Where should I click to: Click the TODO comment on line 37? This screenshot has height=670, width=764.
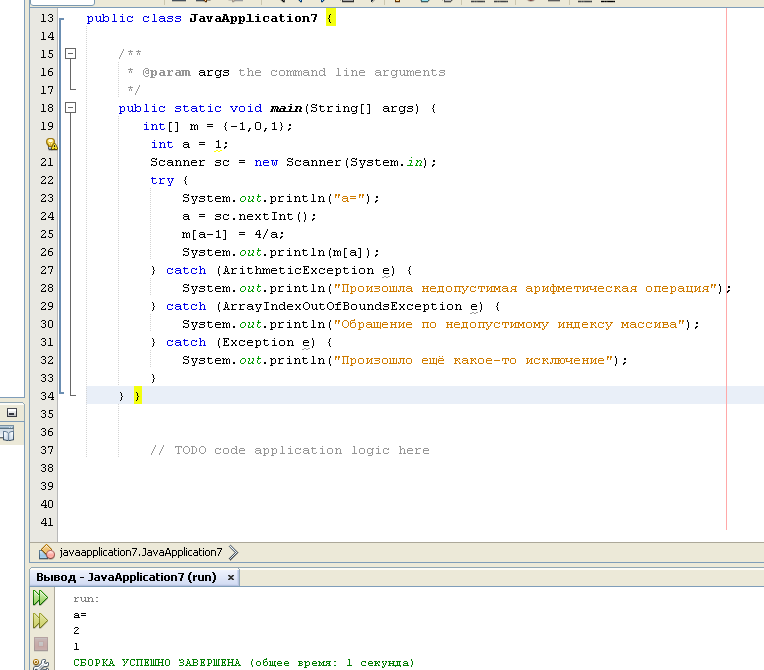(289, 450)
